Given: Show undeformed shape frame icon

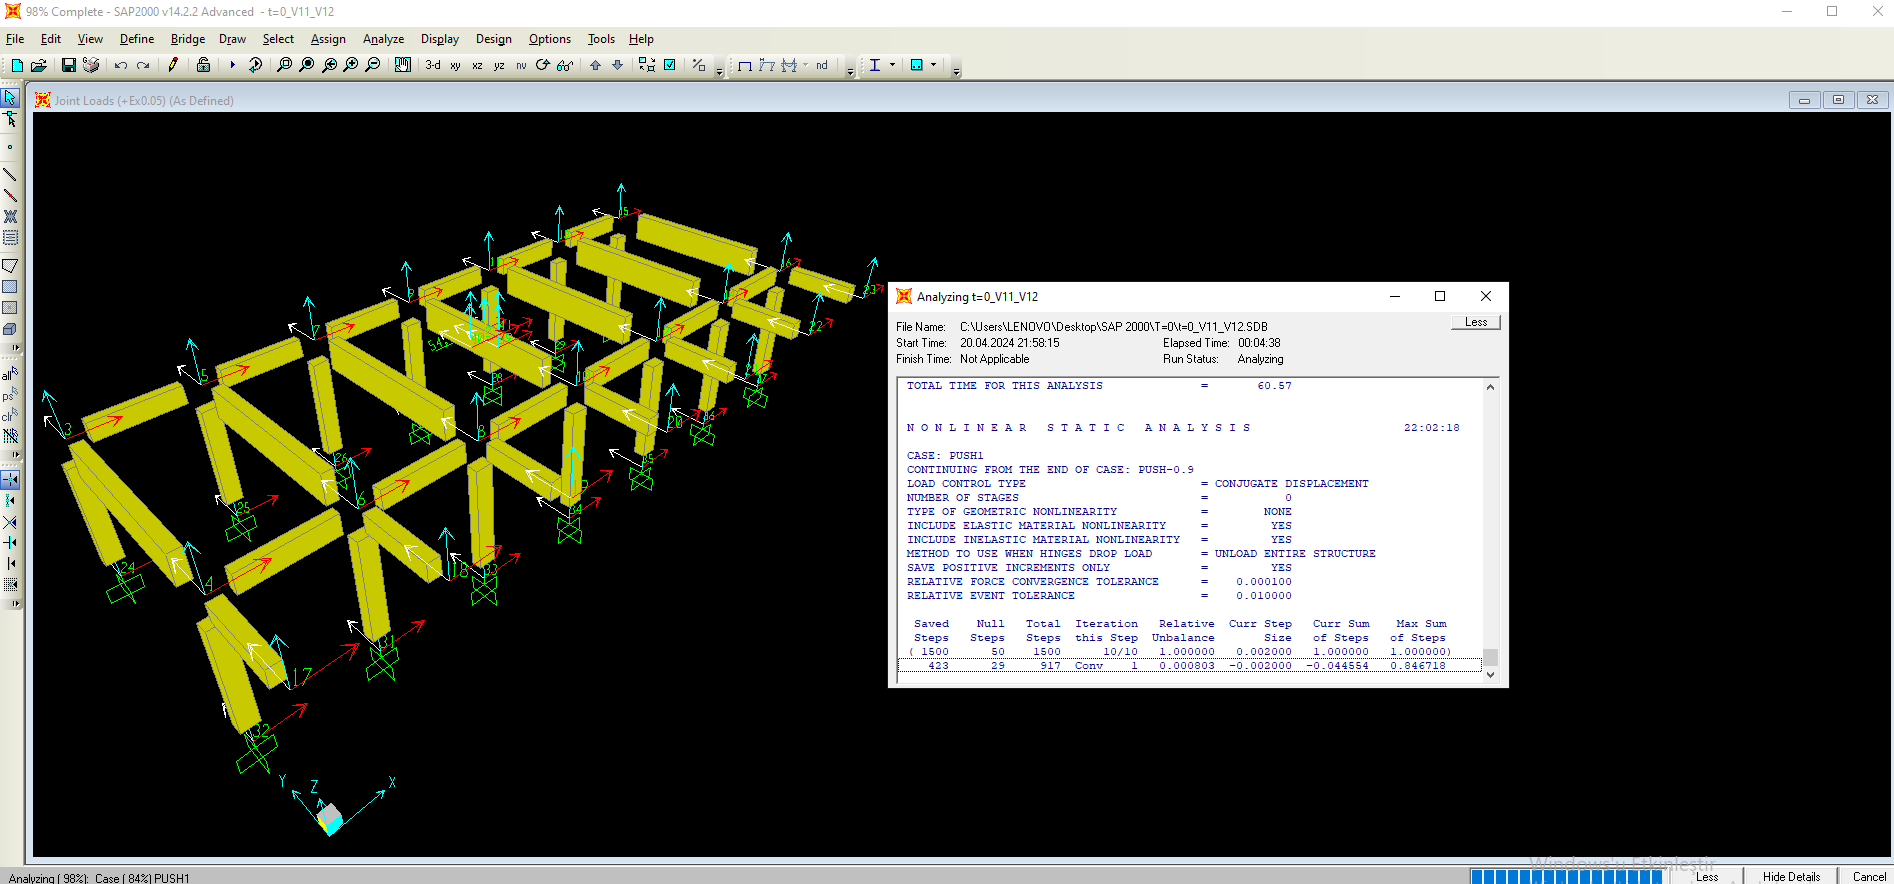Looking at the screenshot, I should [745, 65].
